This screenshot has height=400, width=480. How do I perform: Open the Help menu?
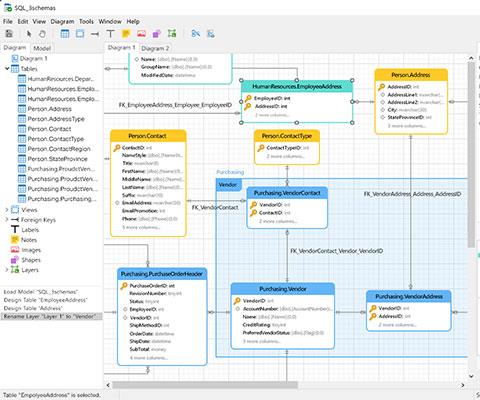(133, 21)
